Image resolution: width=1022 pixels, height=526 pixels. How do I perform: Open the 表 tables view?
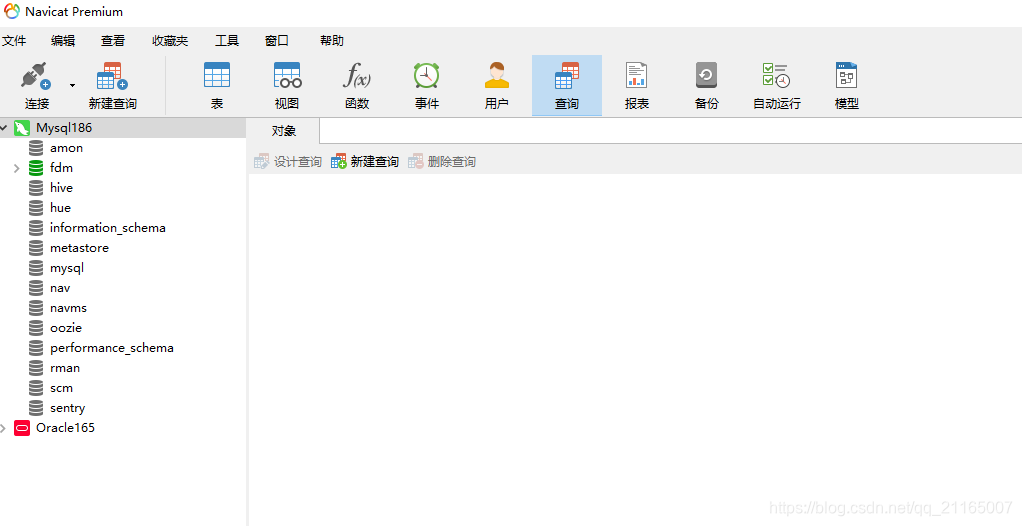(217, 85)
